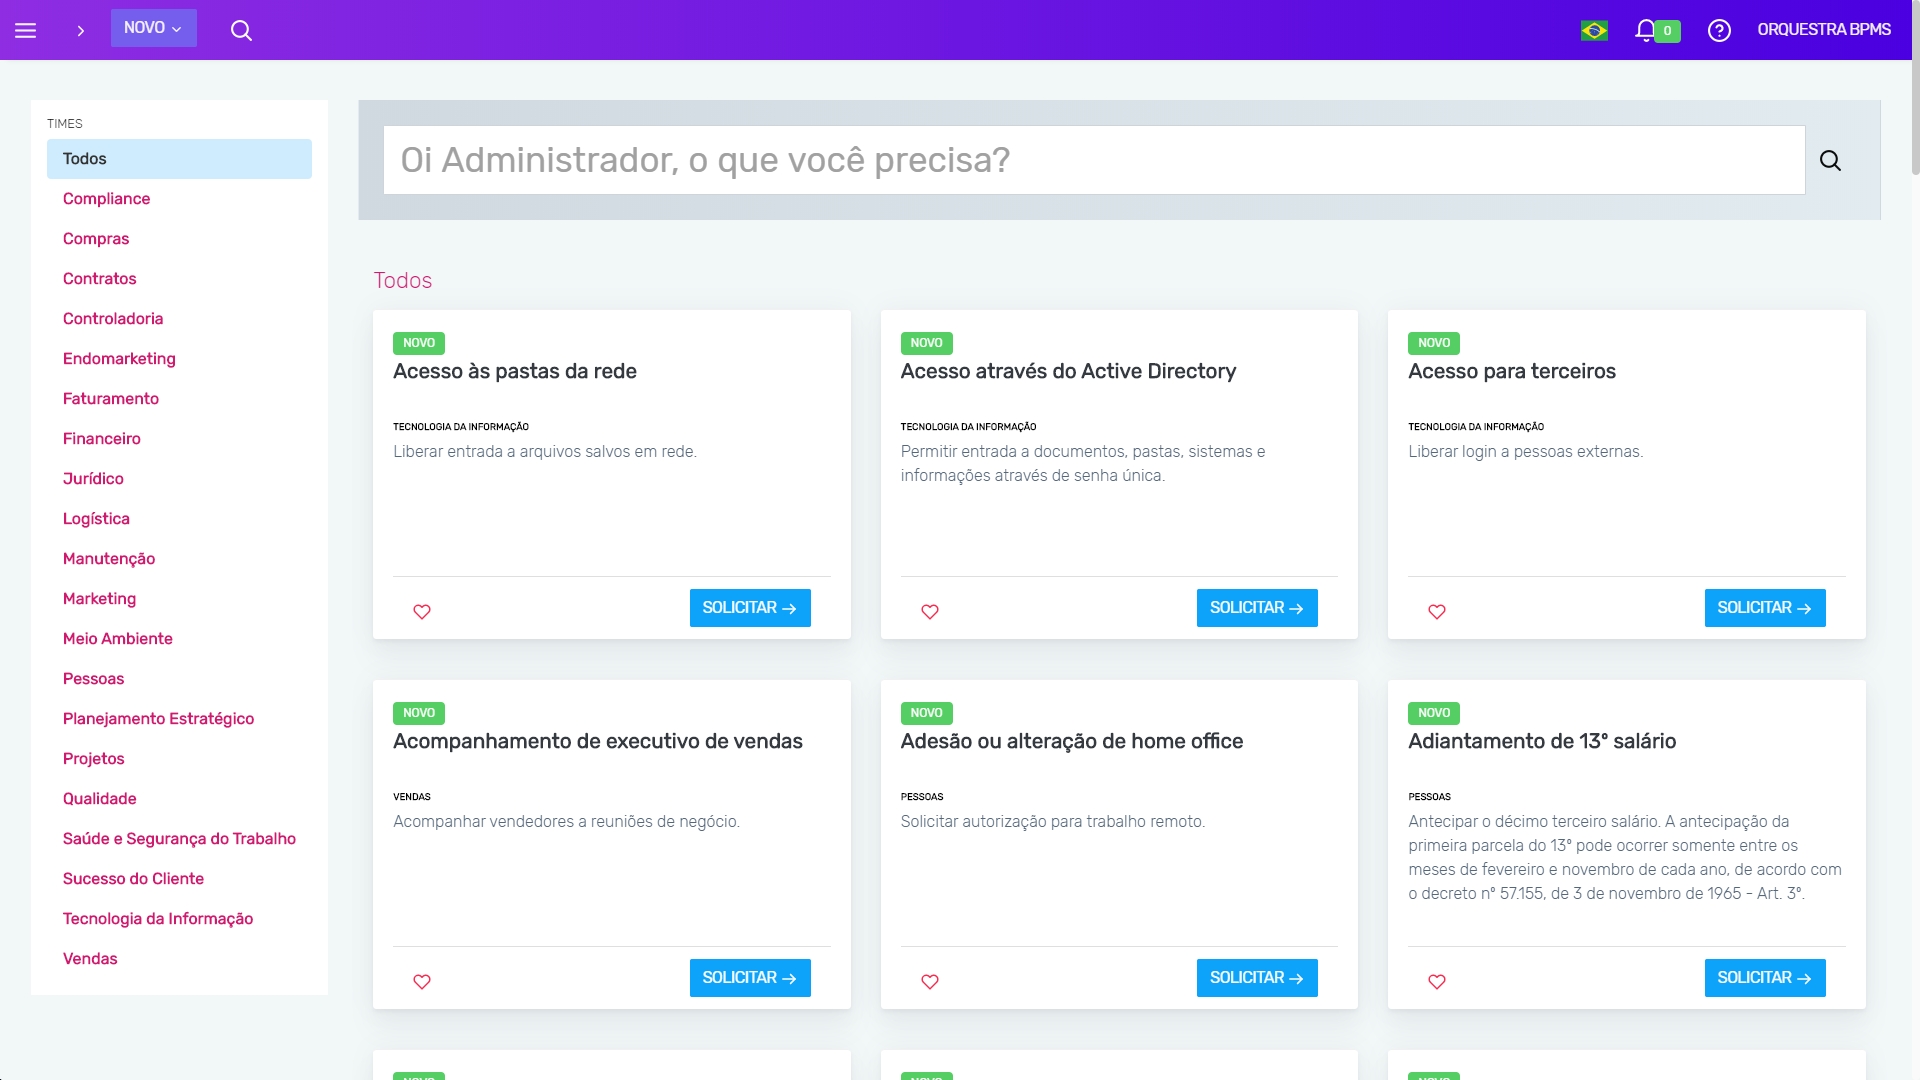Click the 'o que você precisa?' search field
This screenshot has width=1920, height=1080.
click(x=1094, y=160)
